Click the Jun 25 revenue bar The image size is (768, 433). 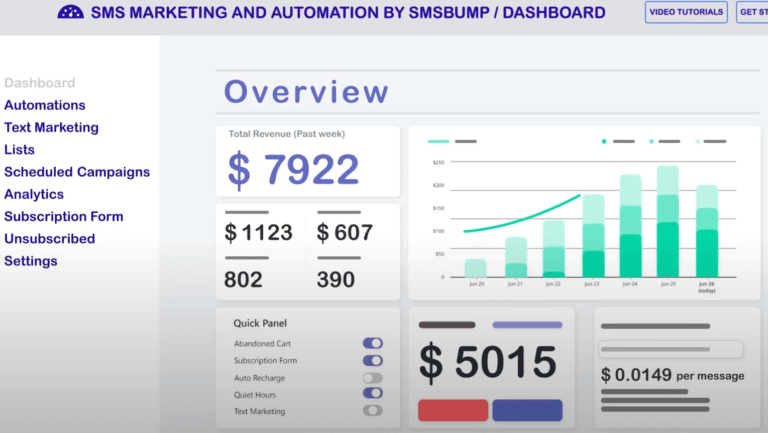pos(668,221)
